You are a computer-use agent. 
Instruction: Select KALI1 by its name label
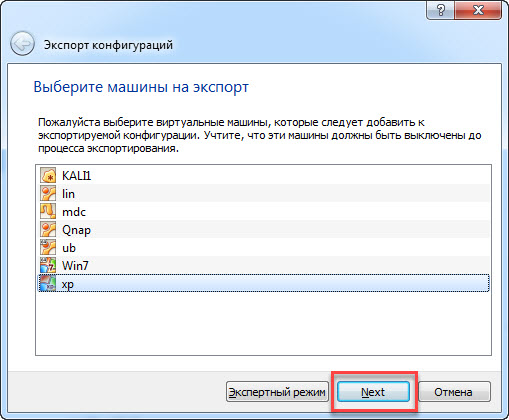point(76,175)
